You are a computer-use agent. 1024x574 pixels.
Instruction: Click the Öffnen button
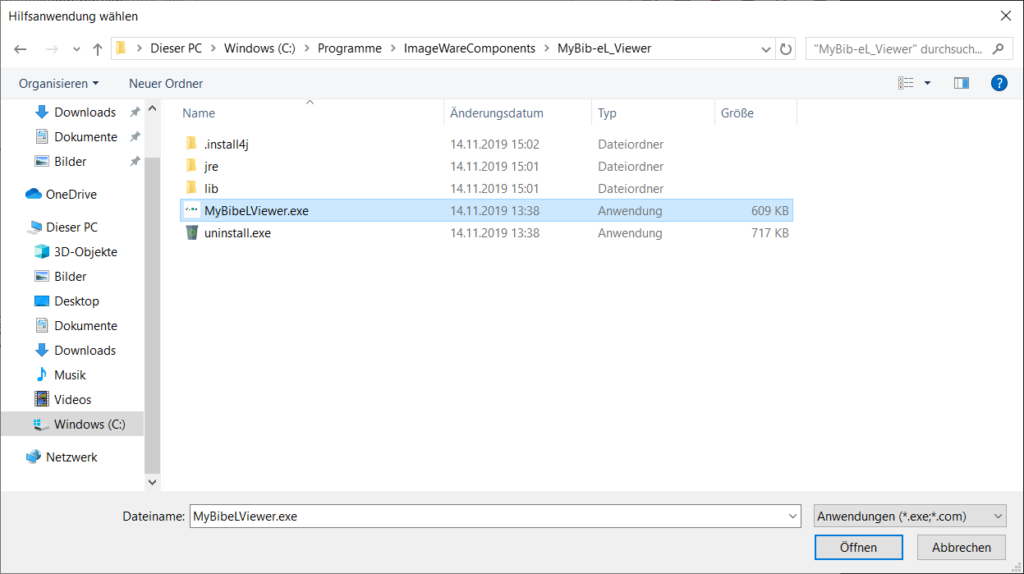[858, 547]
